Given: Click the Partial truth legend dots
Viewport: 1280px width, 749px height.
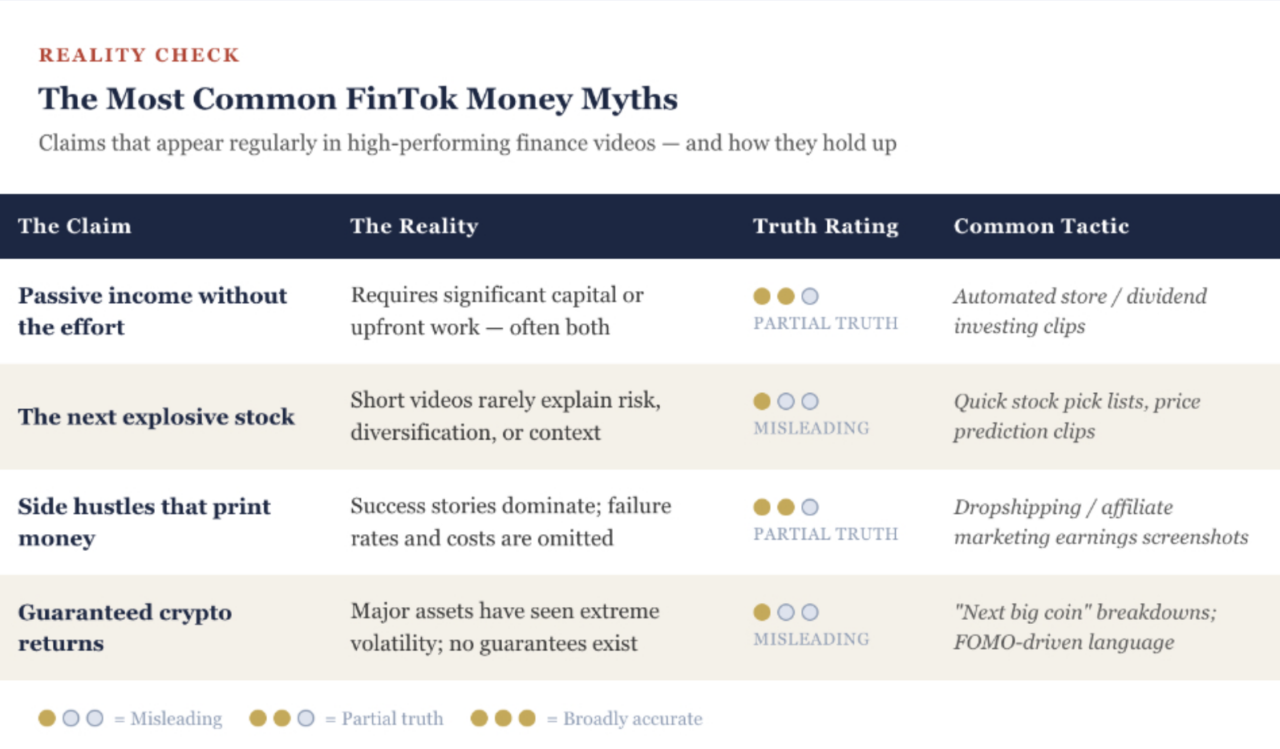Looking at the screenshot, I should (x=282, y=718).
